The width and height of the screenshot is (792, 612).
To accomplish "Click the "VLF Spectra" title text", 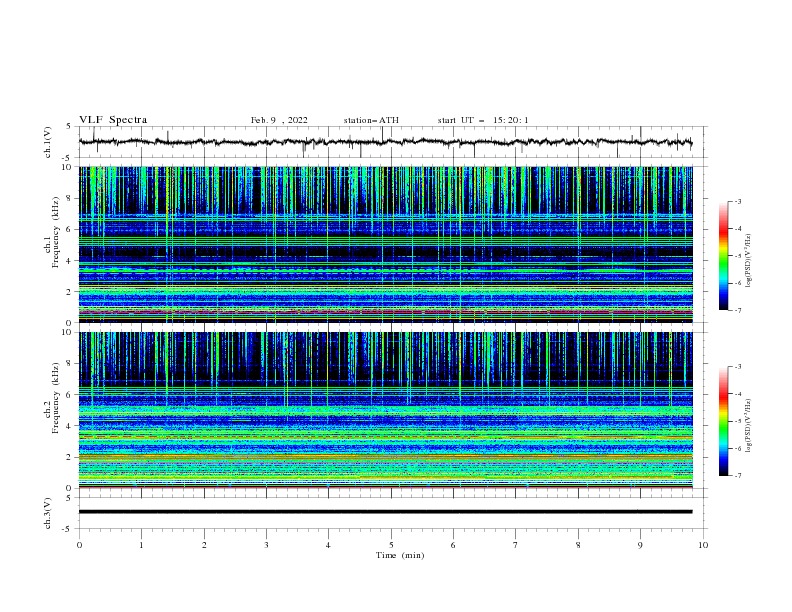I will 113,120.
